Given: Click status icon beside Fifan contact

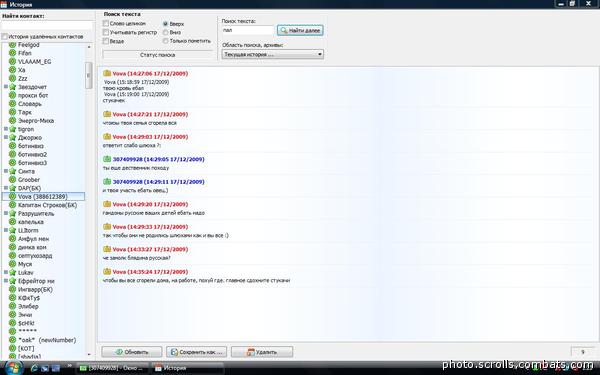Looking at the screenshot, I should 12,53.
